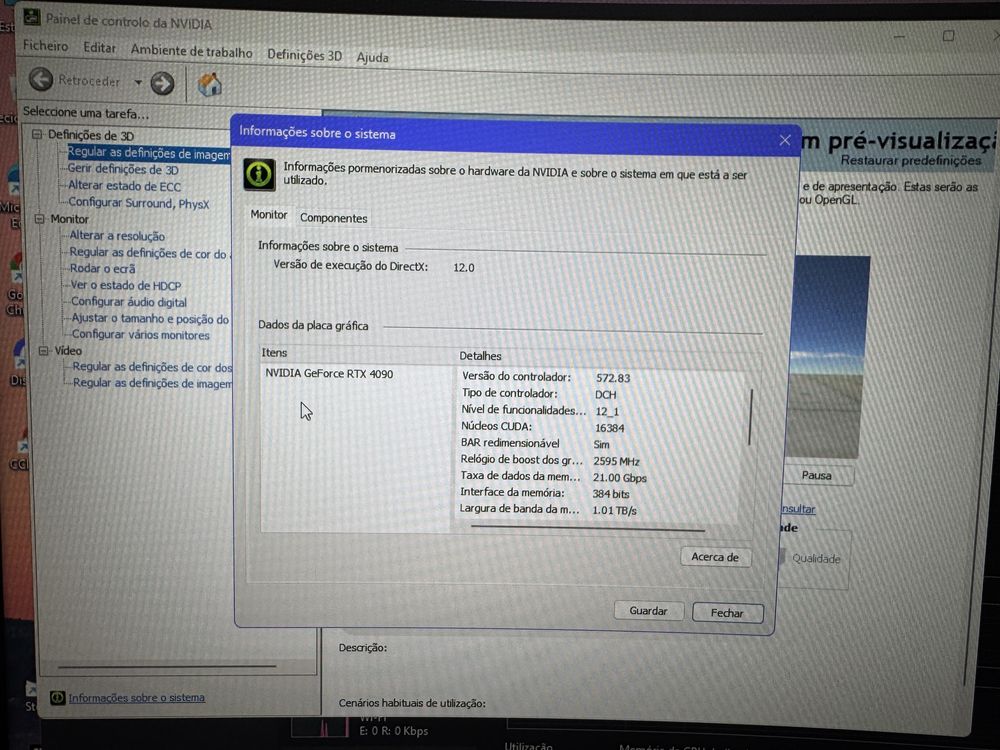Click the Fechar button

[727, 613]
